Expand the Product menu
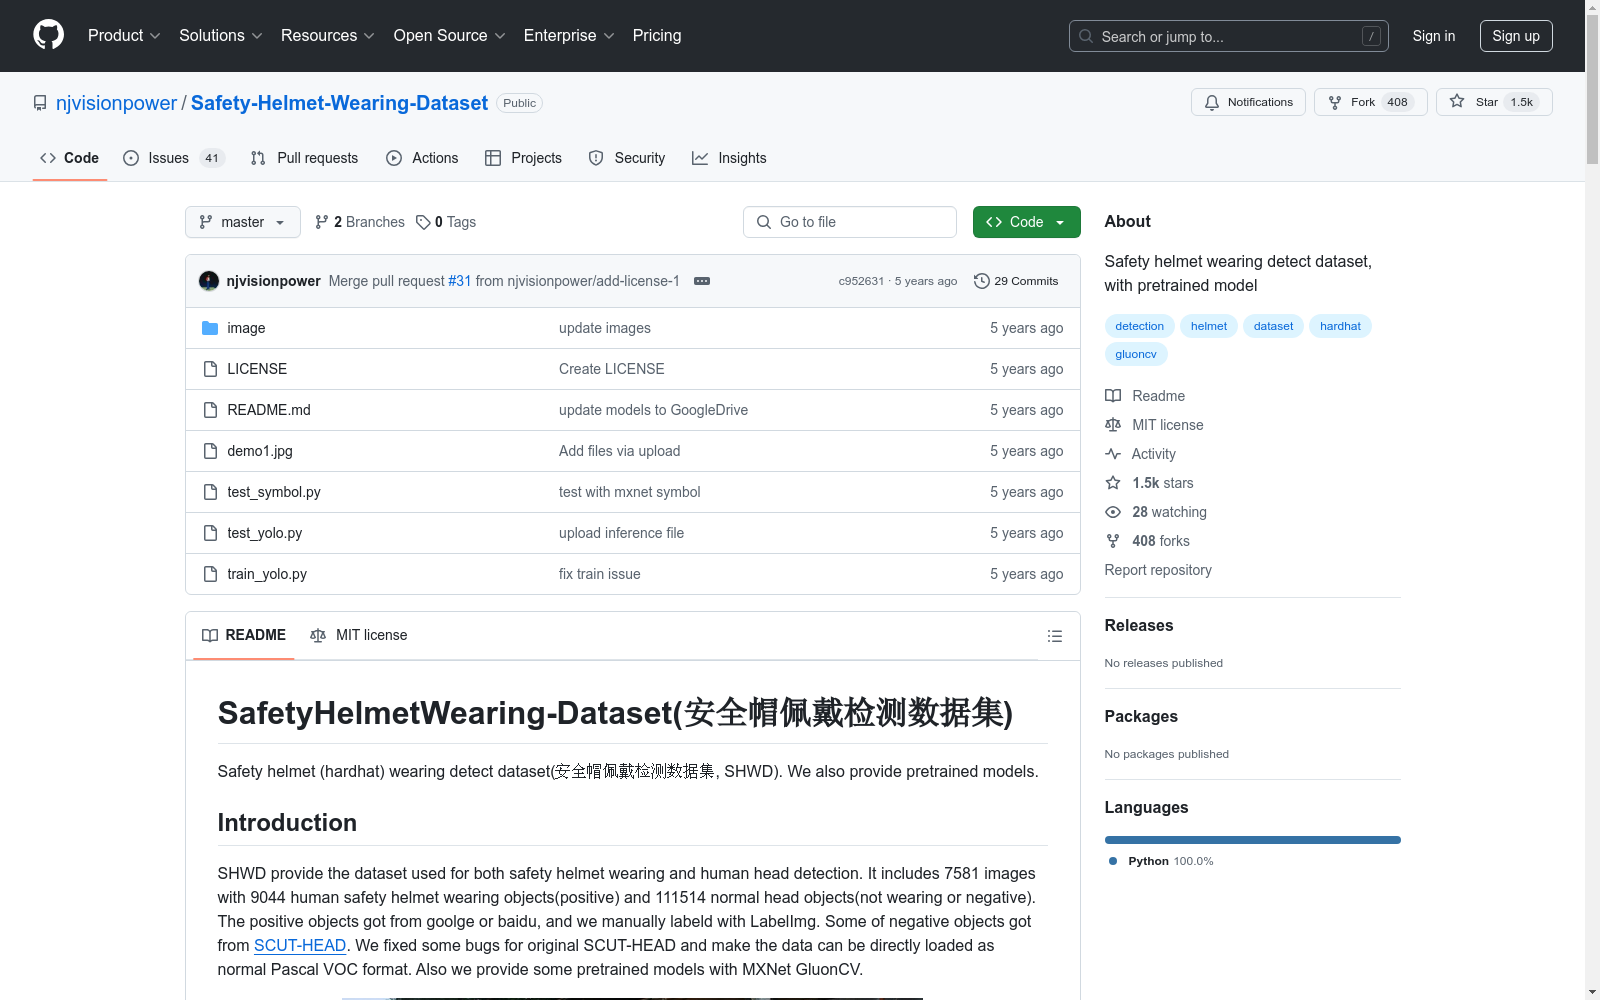1600x1000 pixels. coord(124,36)
